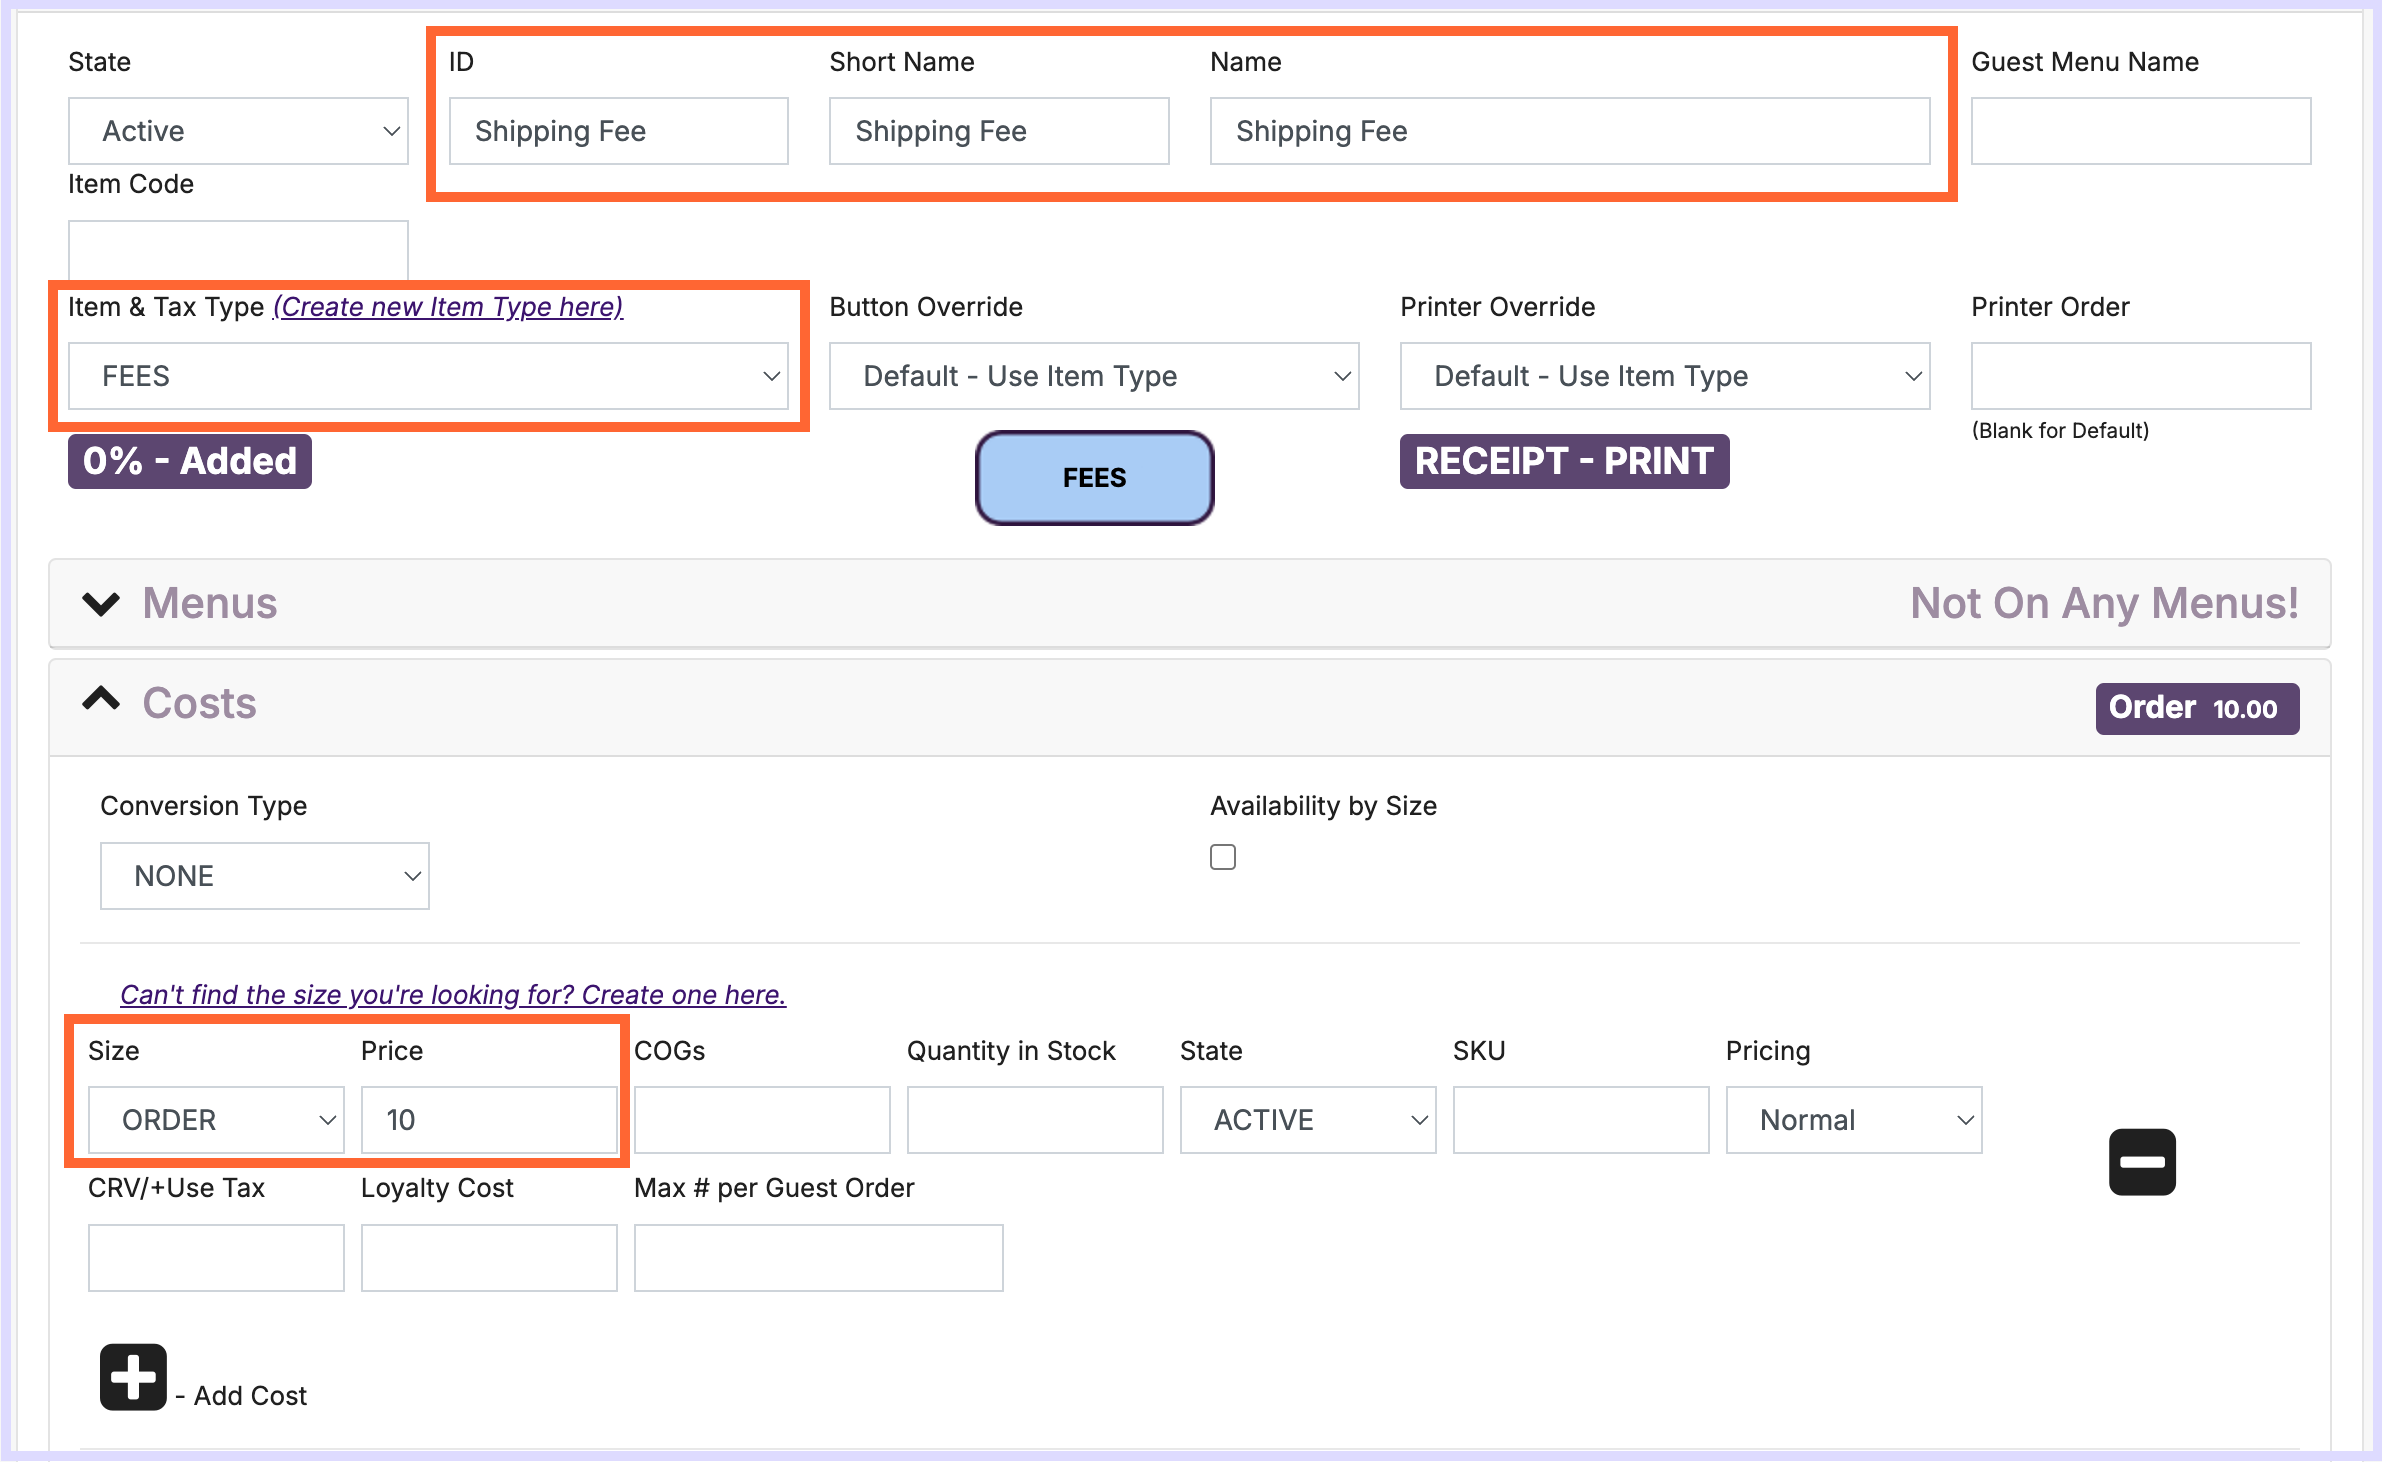Open Item & Tax Type FEES dropdown
The width and height of the screenshot is (2382, 1462).
click(x=428, y=376)
